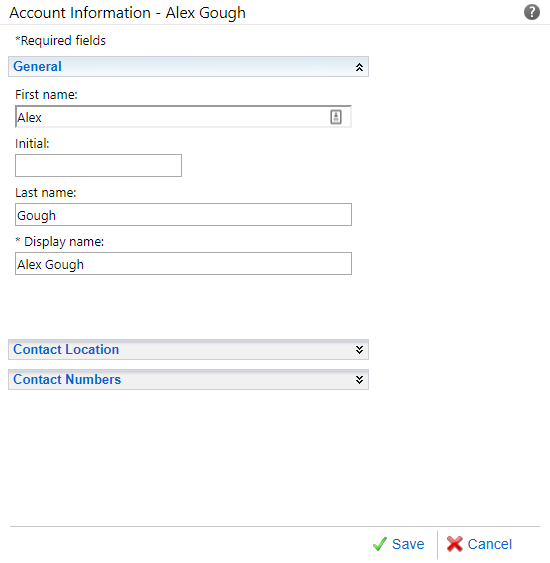The image size is (550, 563).
Task: Click the green checkmark Save icon
Action: click(x=380, y=544)
